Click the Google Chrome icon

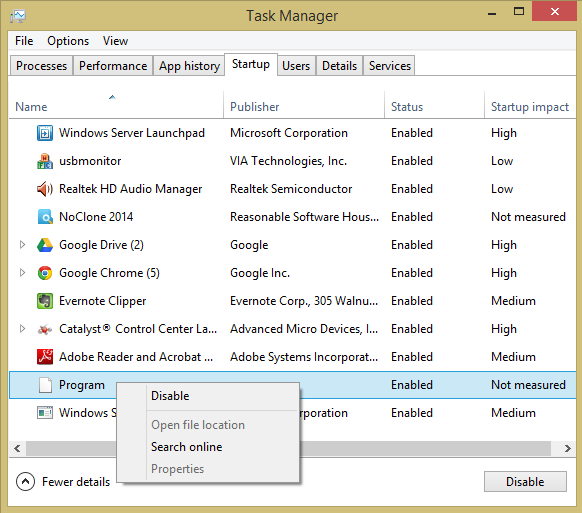(45, 273)
